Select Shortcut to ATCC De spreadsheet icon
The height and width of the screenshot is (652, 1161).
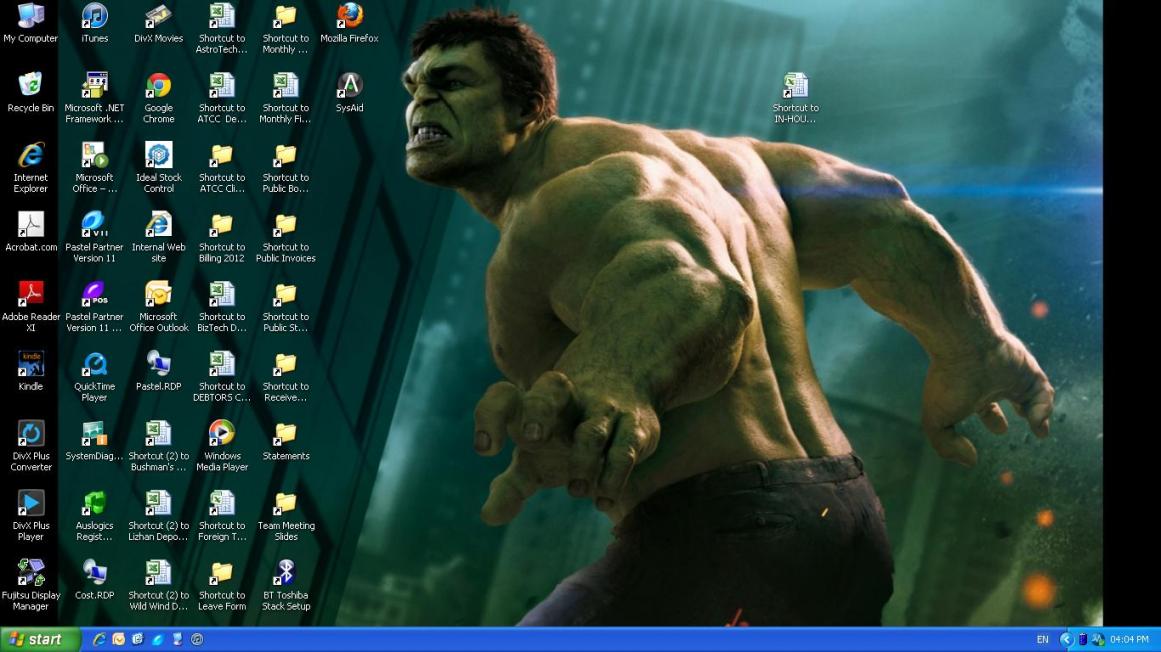pyautogui.click(x=221, y=85)
